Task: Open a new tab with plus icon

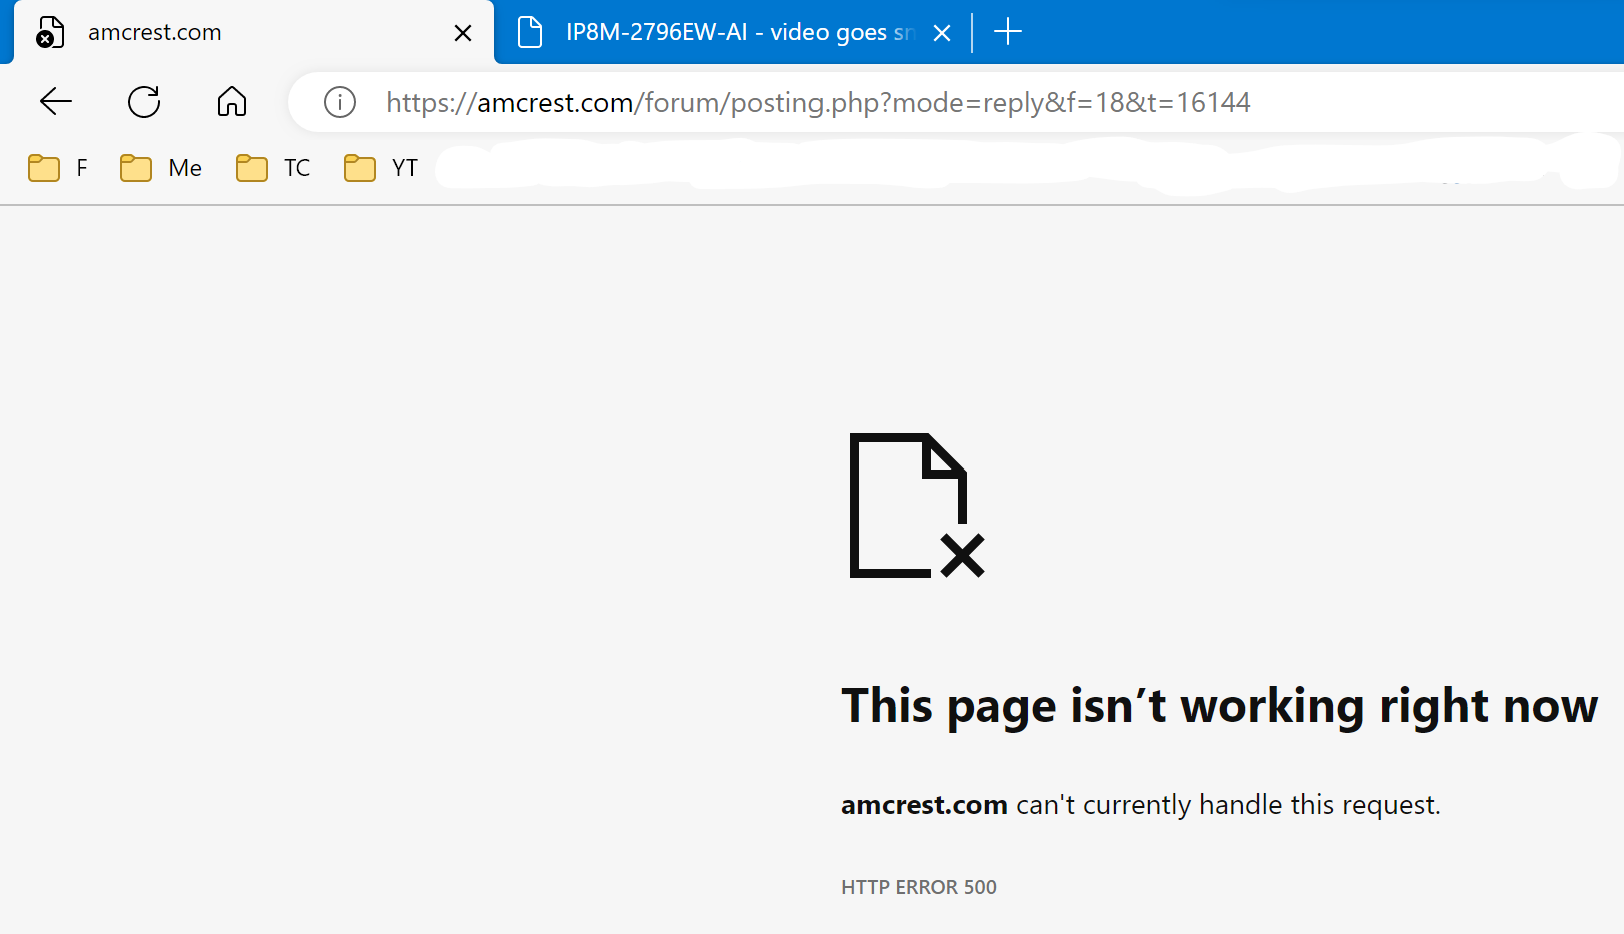Action: pyautogui.click(x=1008, y=32)
